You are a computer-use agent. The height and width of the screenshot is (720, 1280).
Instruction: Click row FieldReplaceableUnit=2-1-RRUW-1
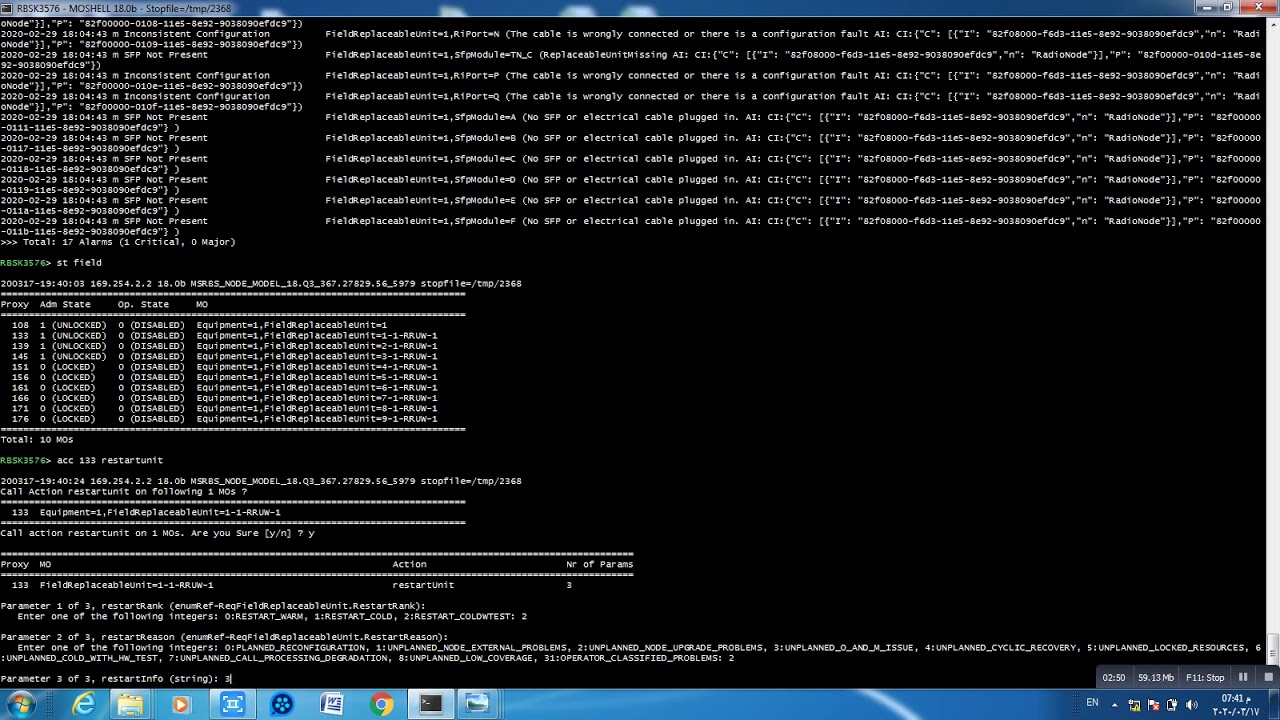tap(218, 346)
